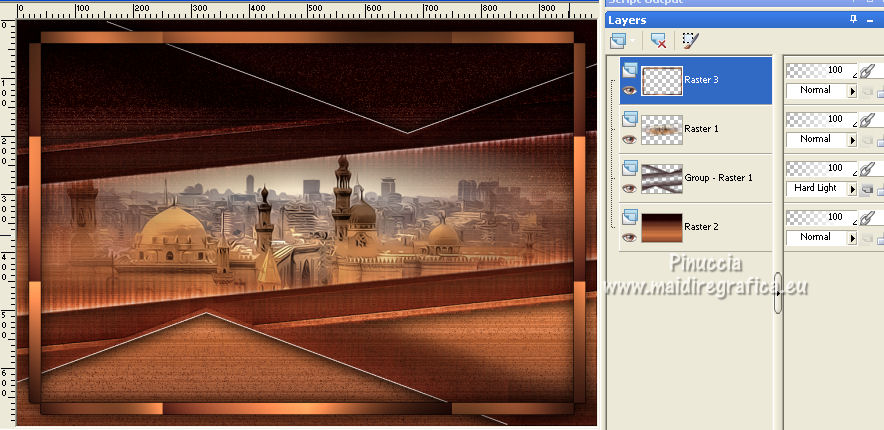884x430 pixels.
Task: Toggle the group link button on Group - Raster 1
Action: [867, 189]
